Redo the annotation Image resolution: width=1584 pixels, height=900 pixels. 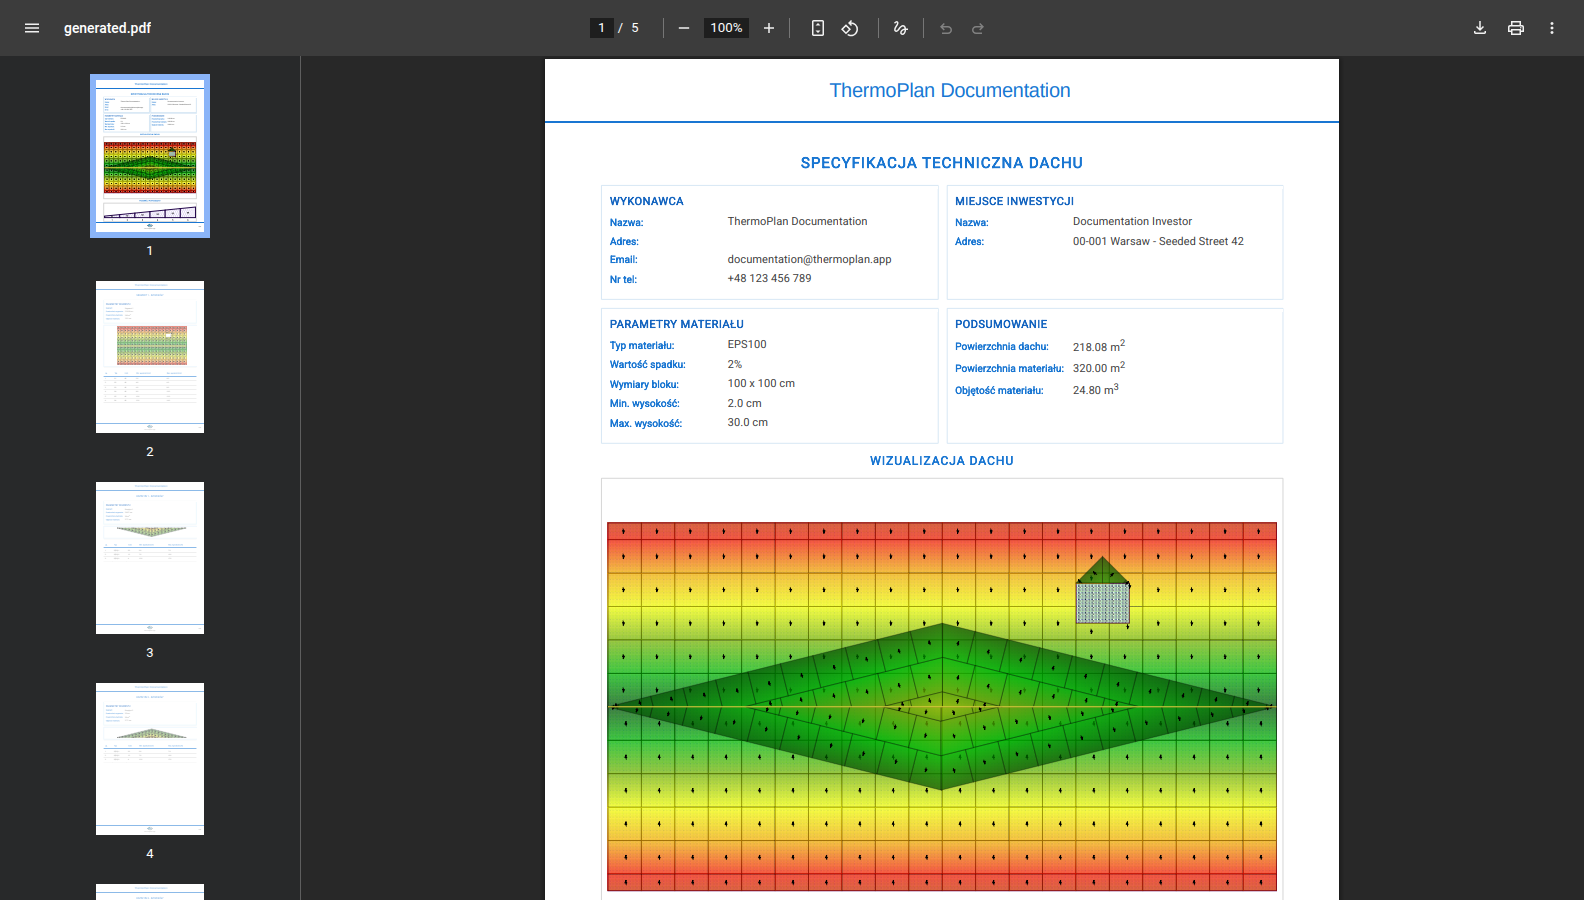[978, 28]
